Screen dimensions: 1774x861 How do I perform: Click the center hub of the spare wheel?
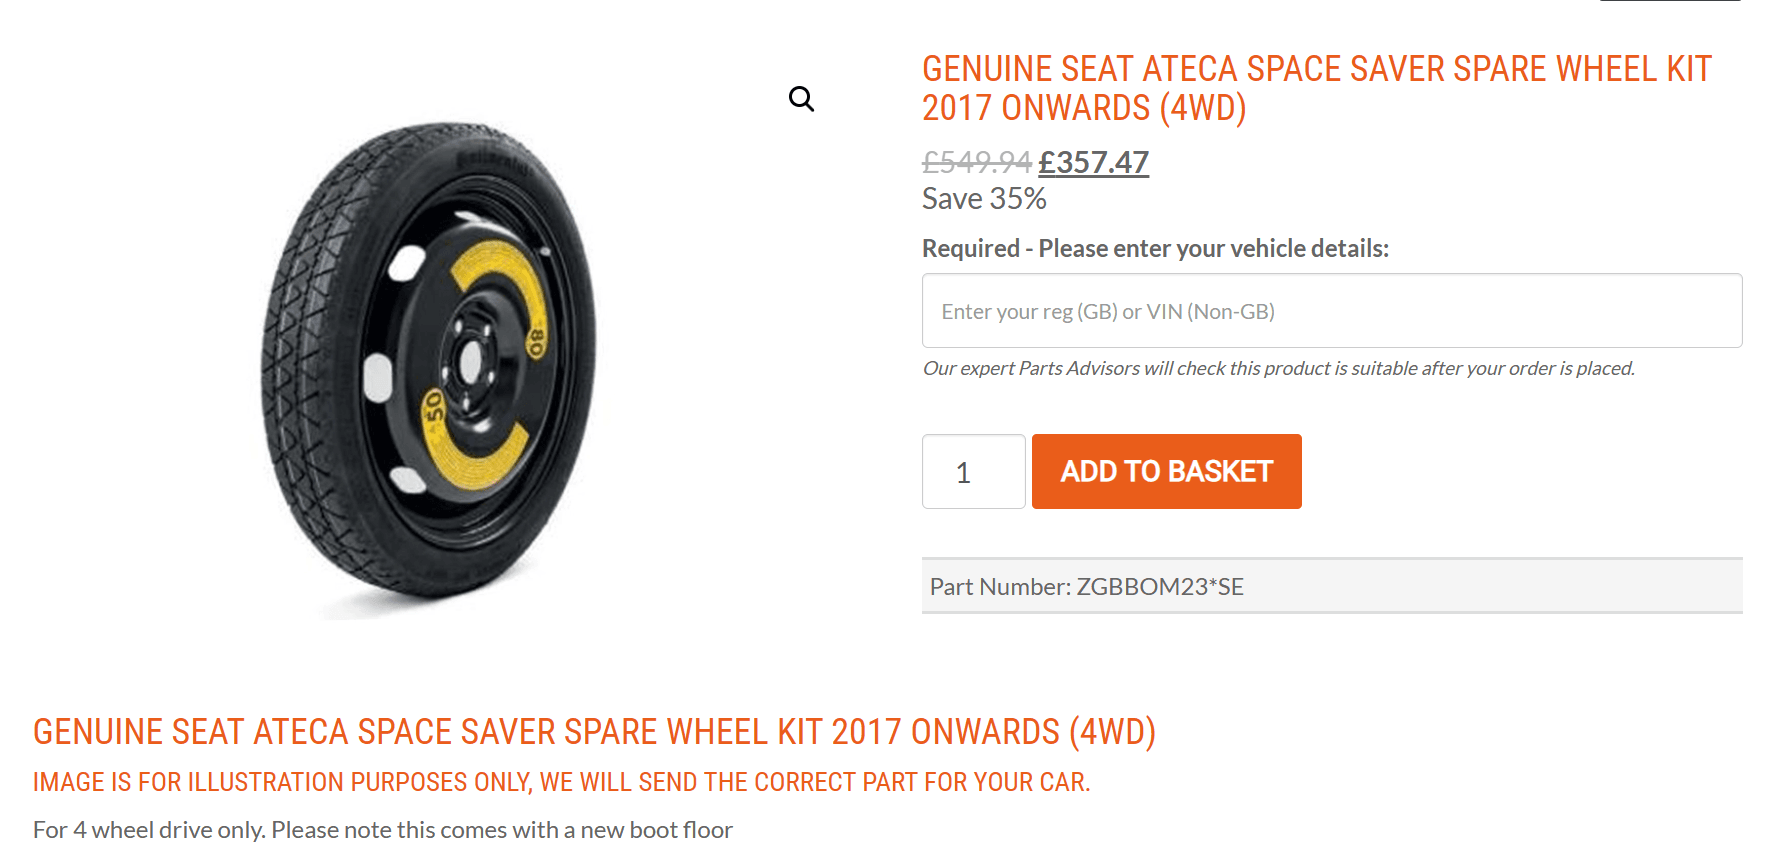(x=469, y=361)
